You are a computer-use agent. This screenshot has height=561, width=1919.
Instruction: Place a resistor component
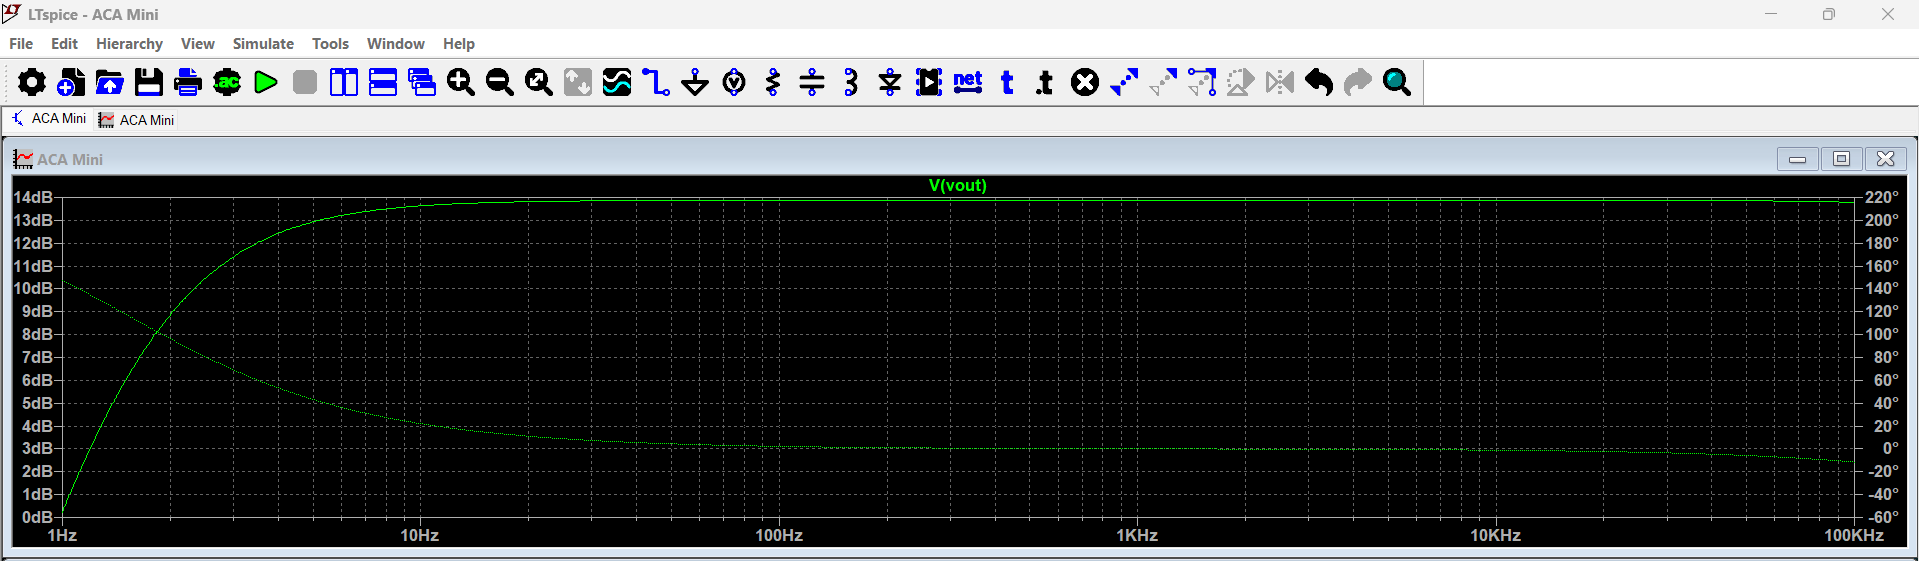773,82
